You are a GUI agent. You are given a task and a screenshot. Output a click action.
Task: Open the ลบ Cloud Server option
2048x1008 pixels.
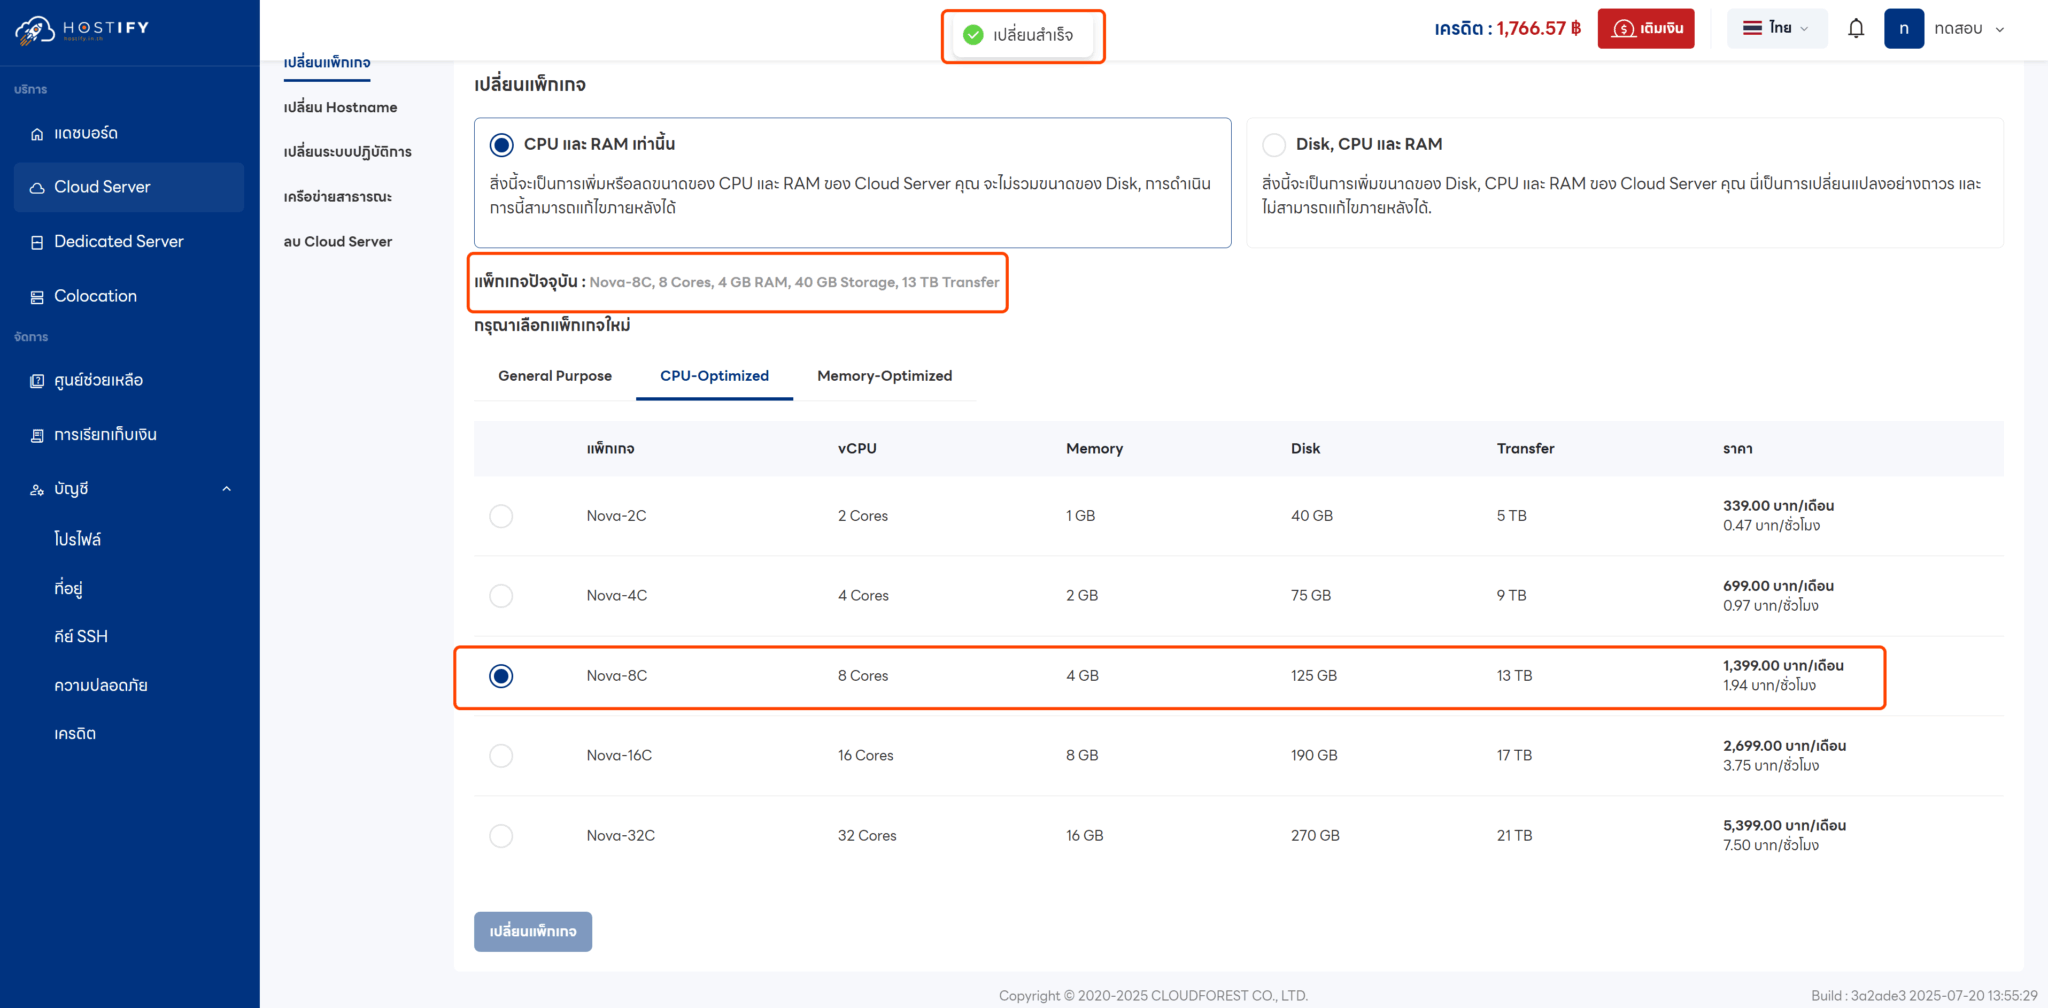click(335, 241)
